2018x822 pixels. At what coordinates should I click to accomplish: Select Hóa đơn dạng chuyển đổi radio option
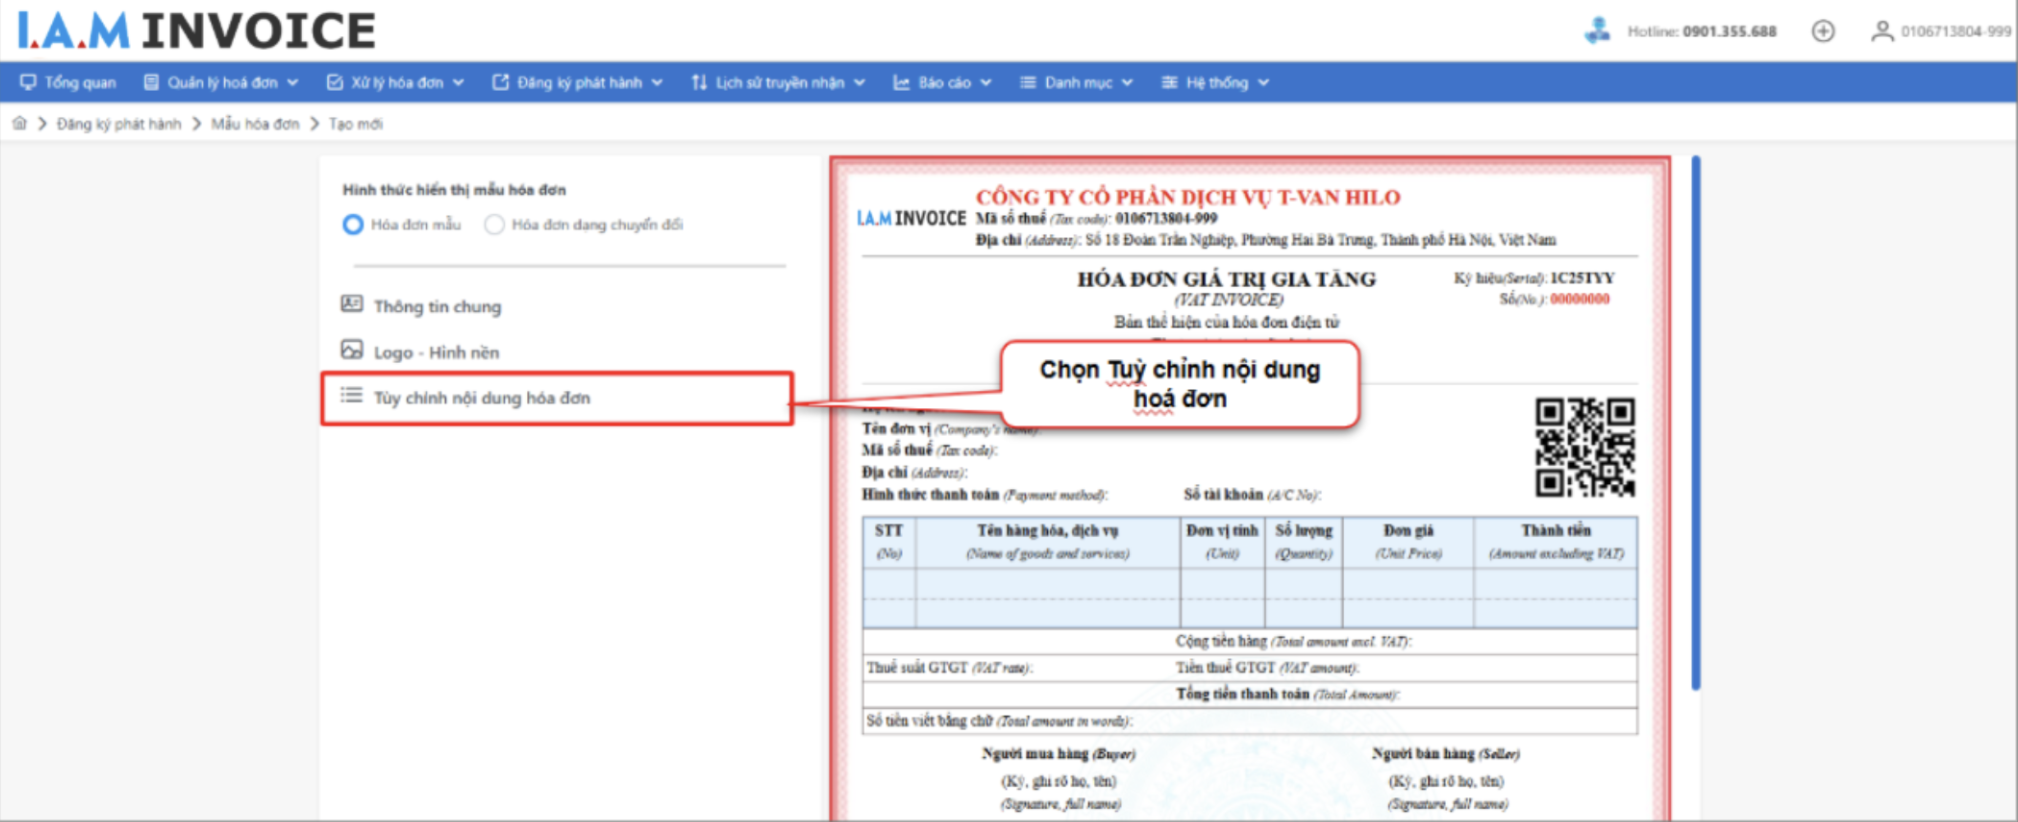[494, 225]
